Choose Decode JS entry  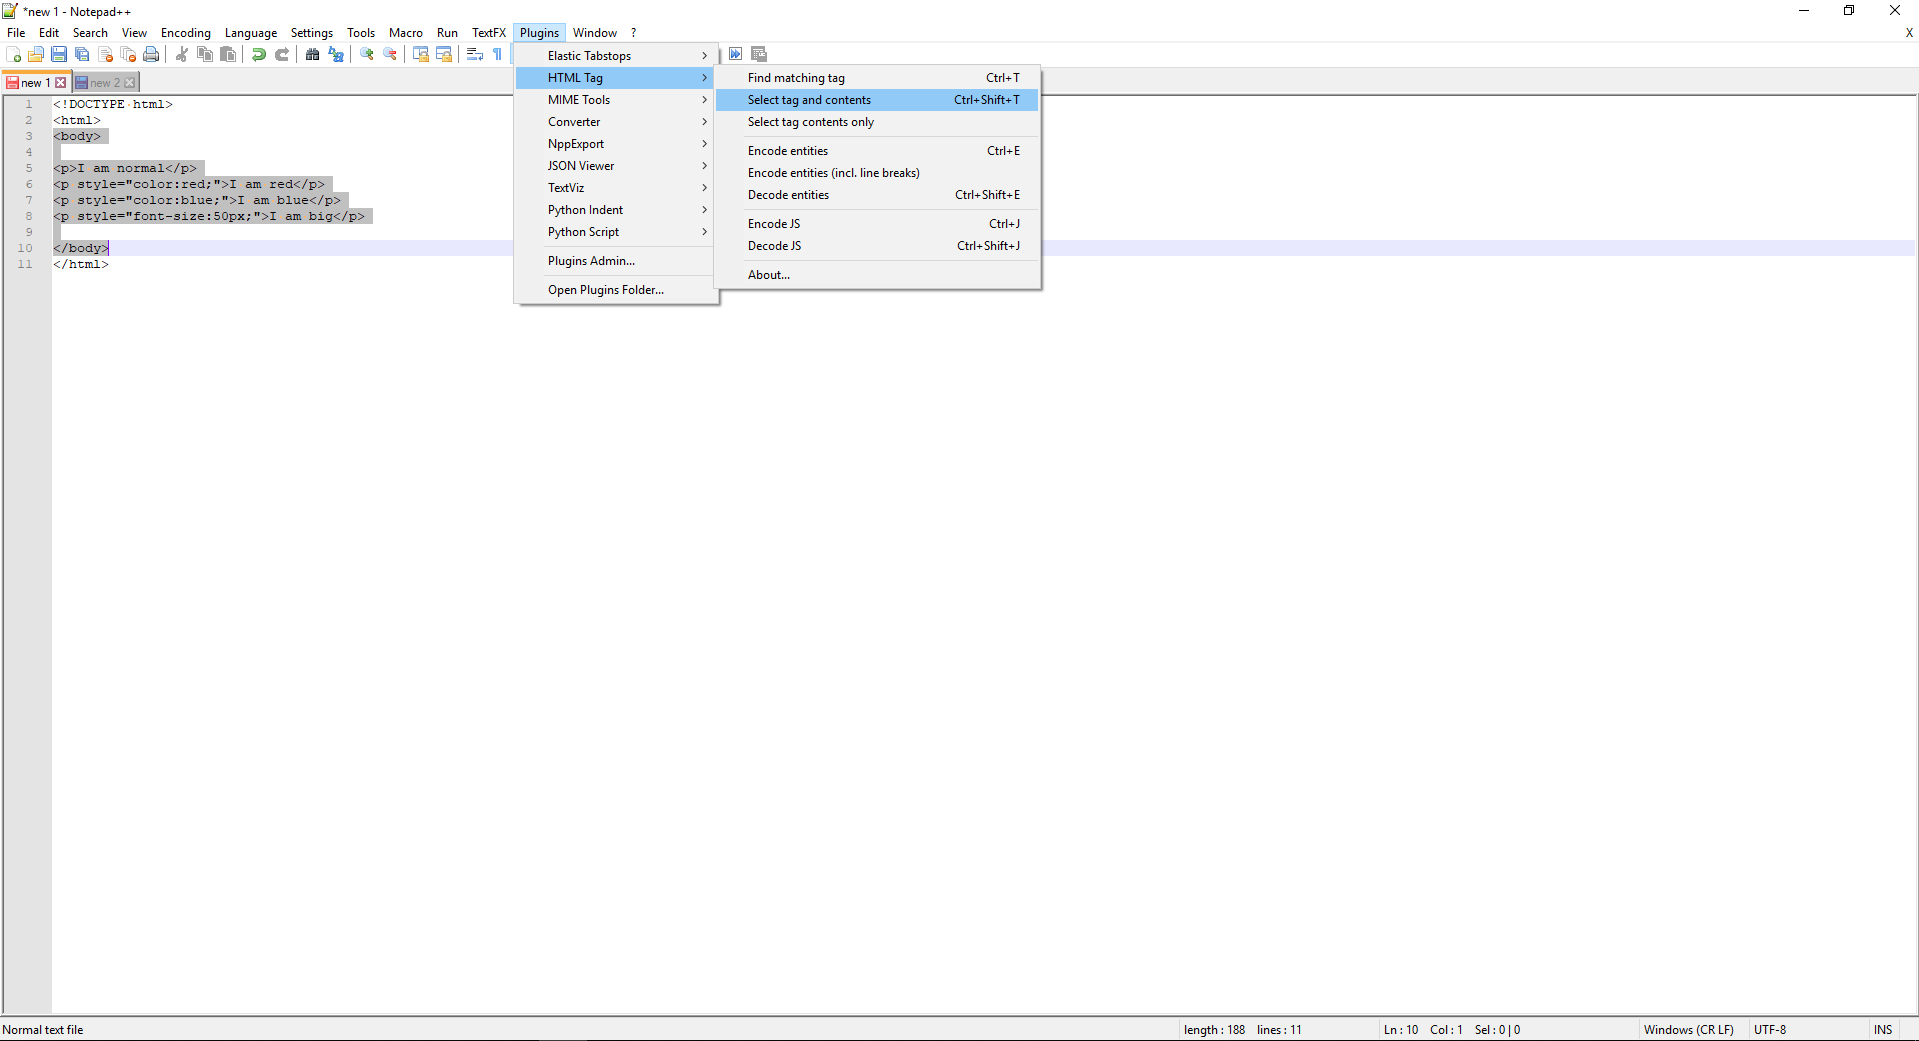click(877, 246)
